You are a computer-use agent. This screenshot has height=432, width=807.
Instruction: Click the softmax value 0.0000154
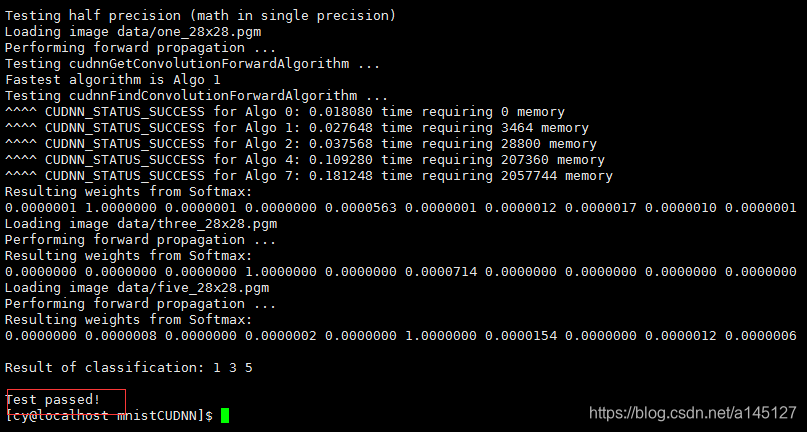pos(521,336)
